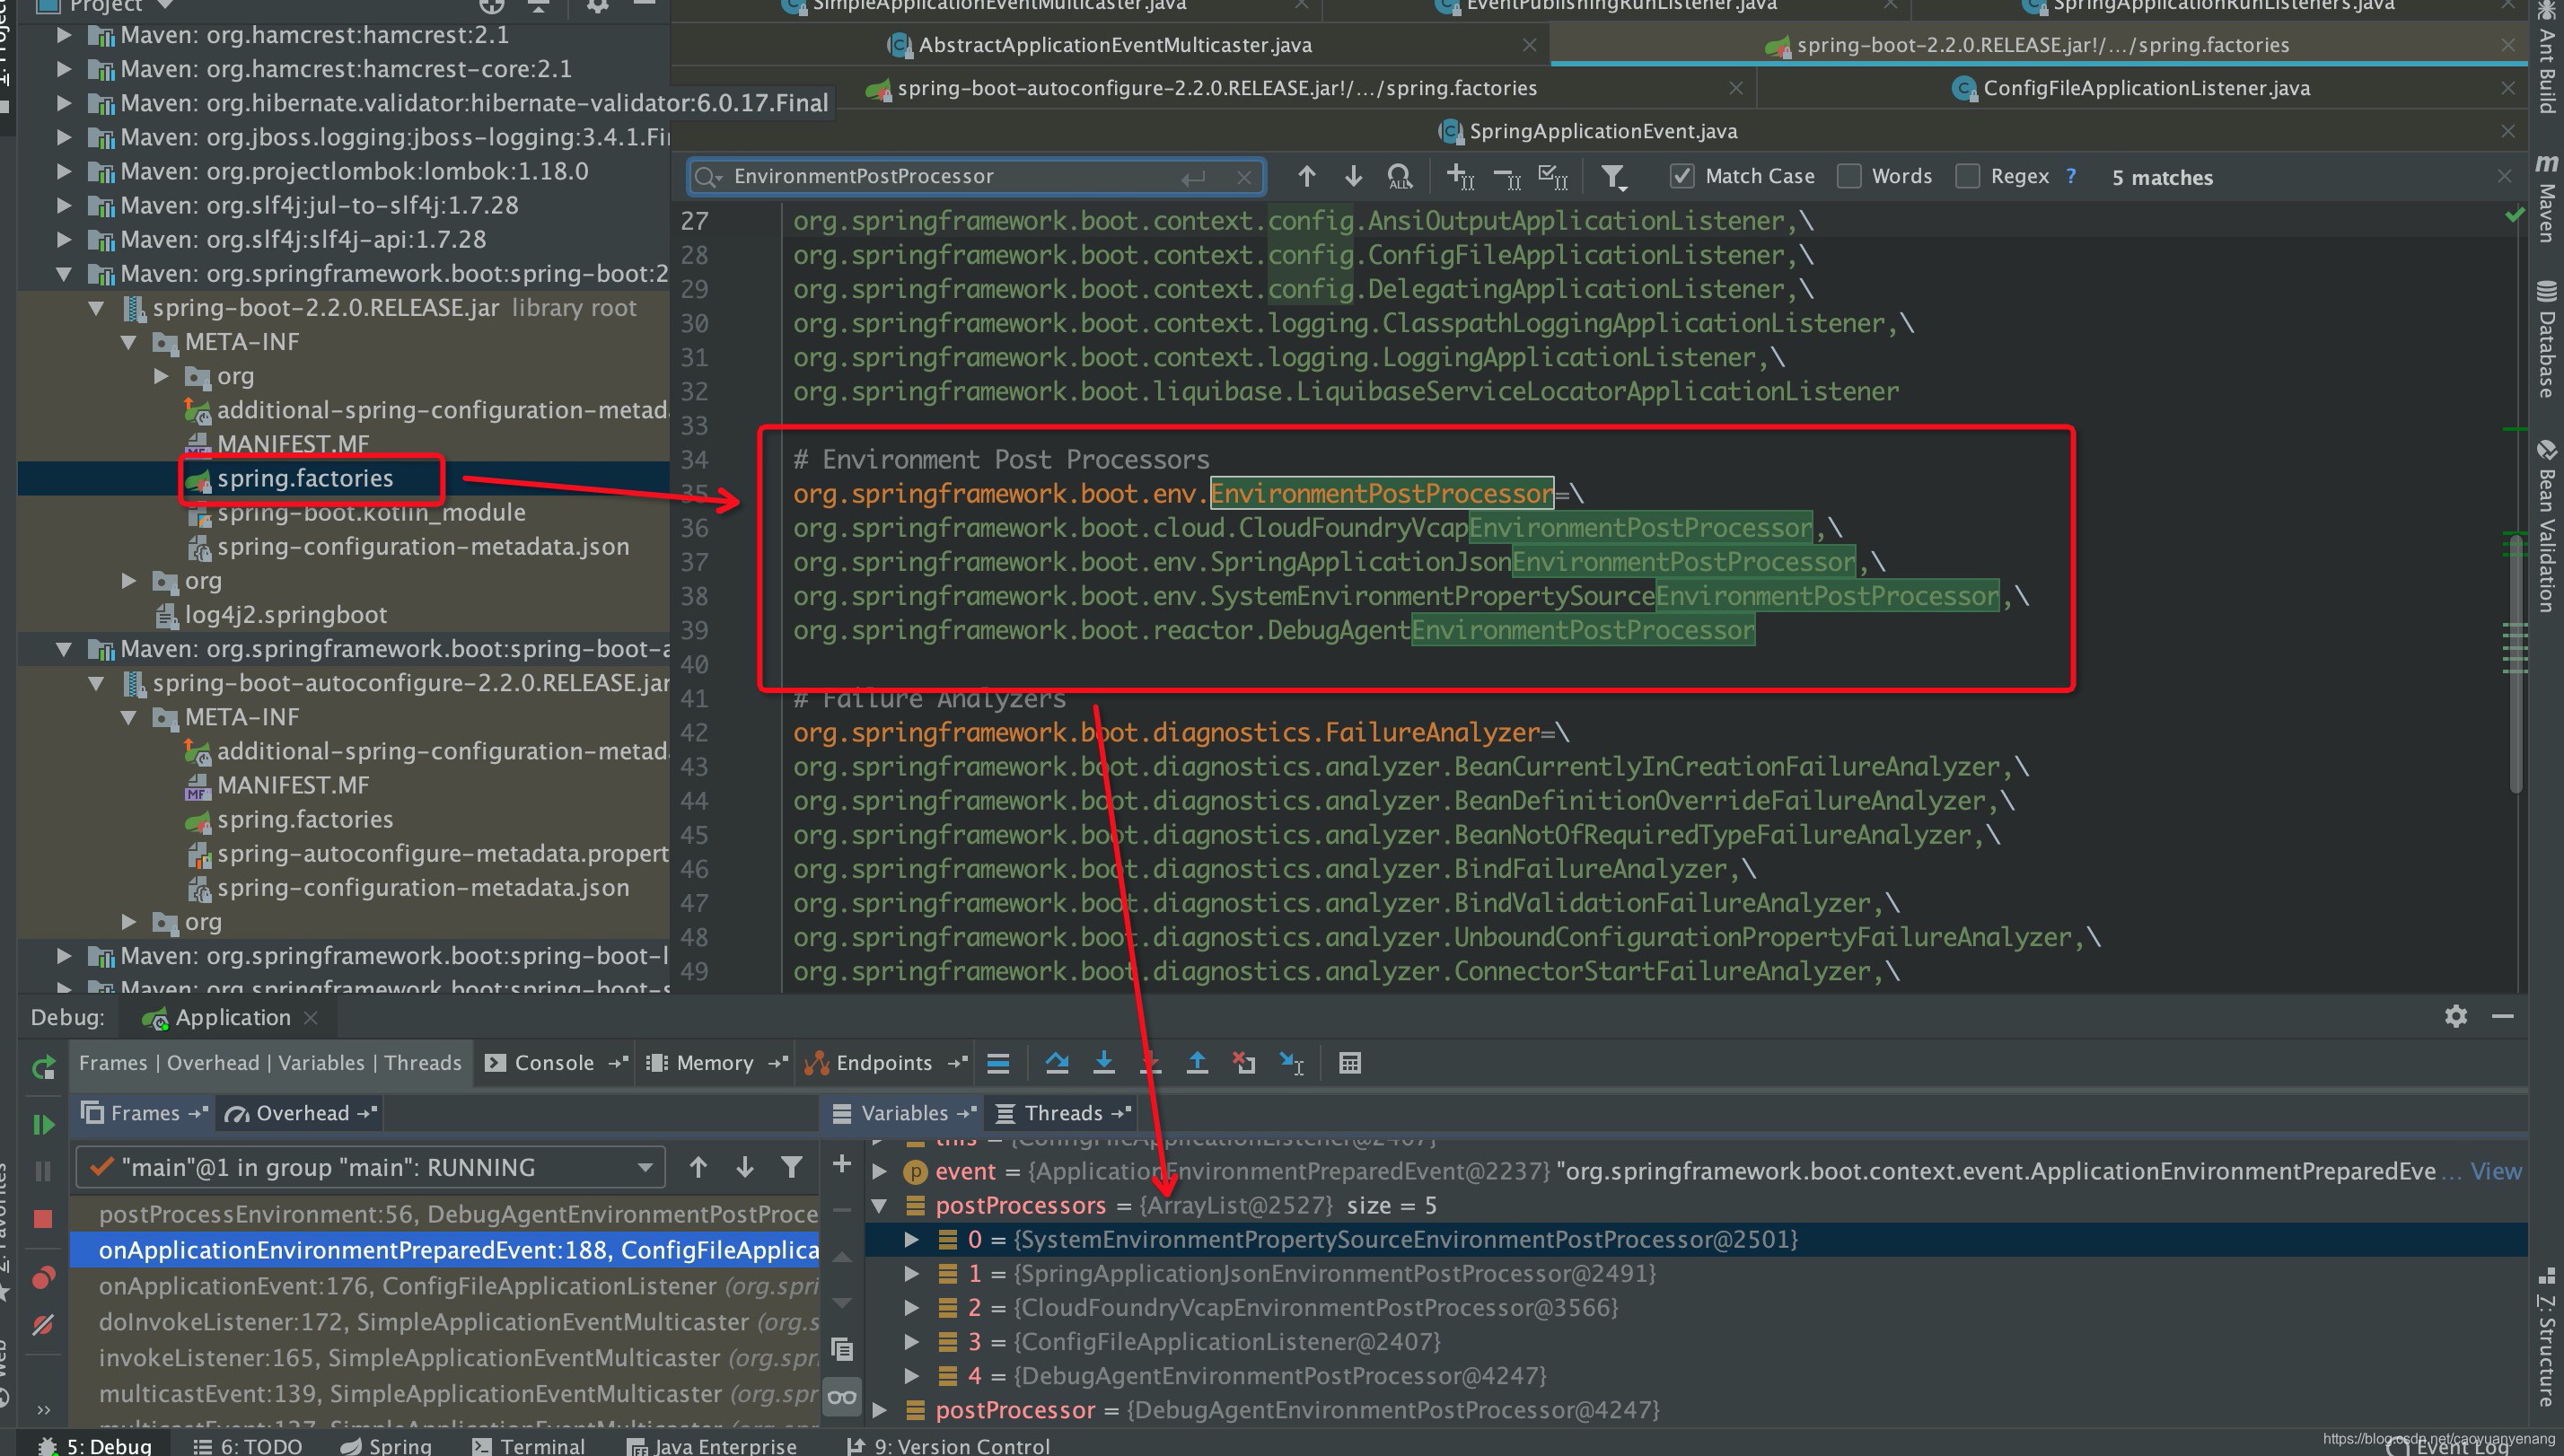Viewport: 2564px width, 1456px height.
Task: Click the Resume Program debug icon
Action: [43, 1125]
